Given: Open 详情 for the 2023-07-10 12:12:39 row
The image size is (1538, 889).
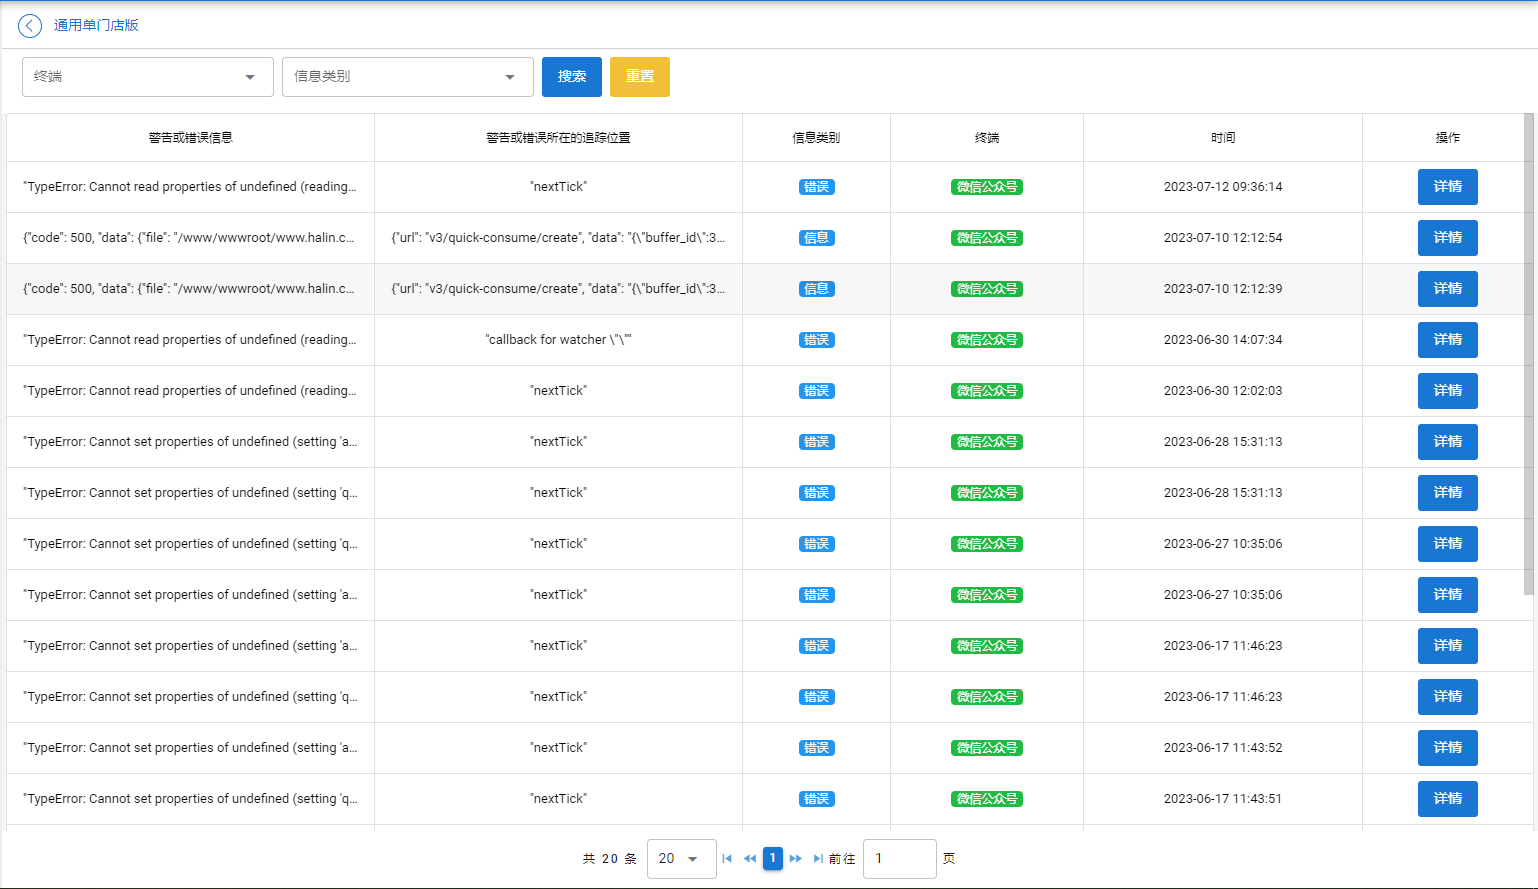Looking at the screenshot, I should pyautogui.click(x=1448, y=289).
